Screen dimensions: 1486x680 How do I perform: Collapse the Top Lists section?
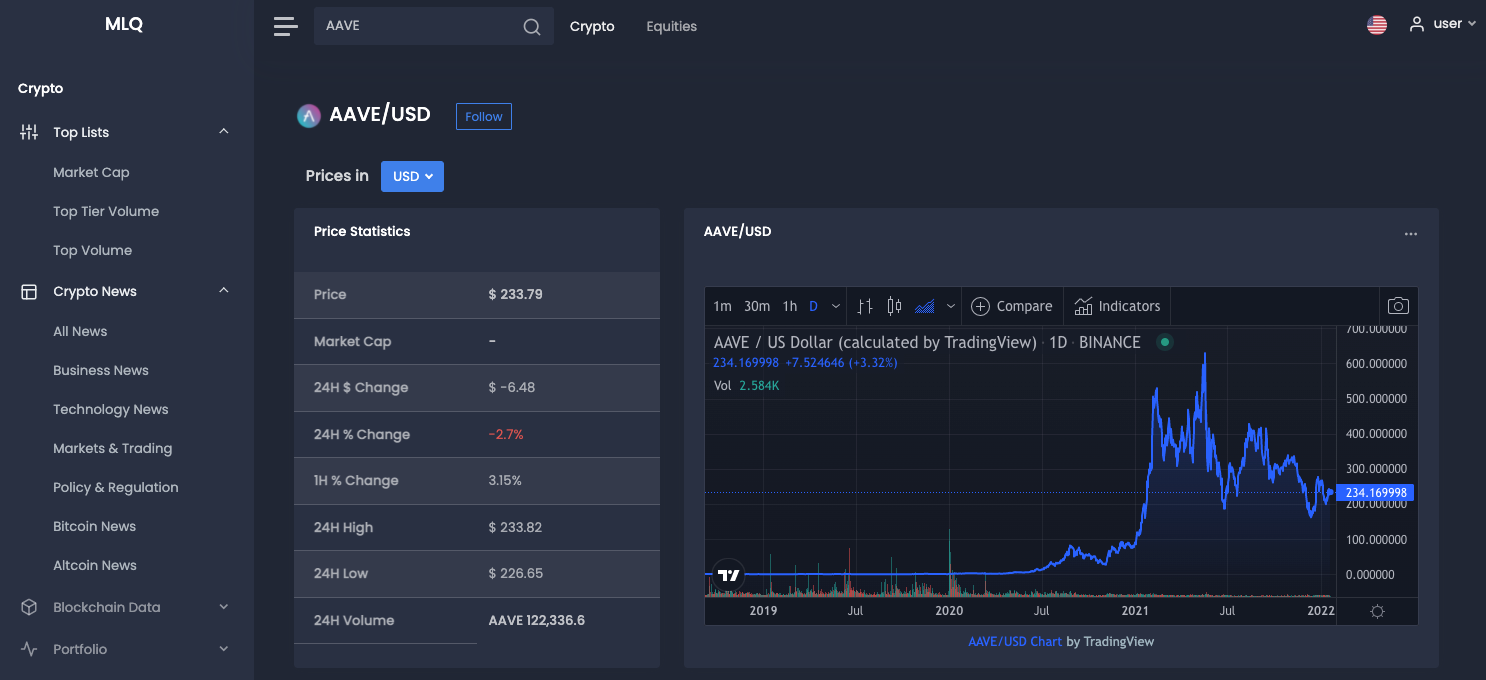pos(224,131)
